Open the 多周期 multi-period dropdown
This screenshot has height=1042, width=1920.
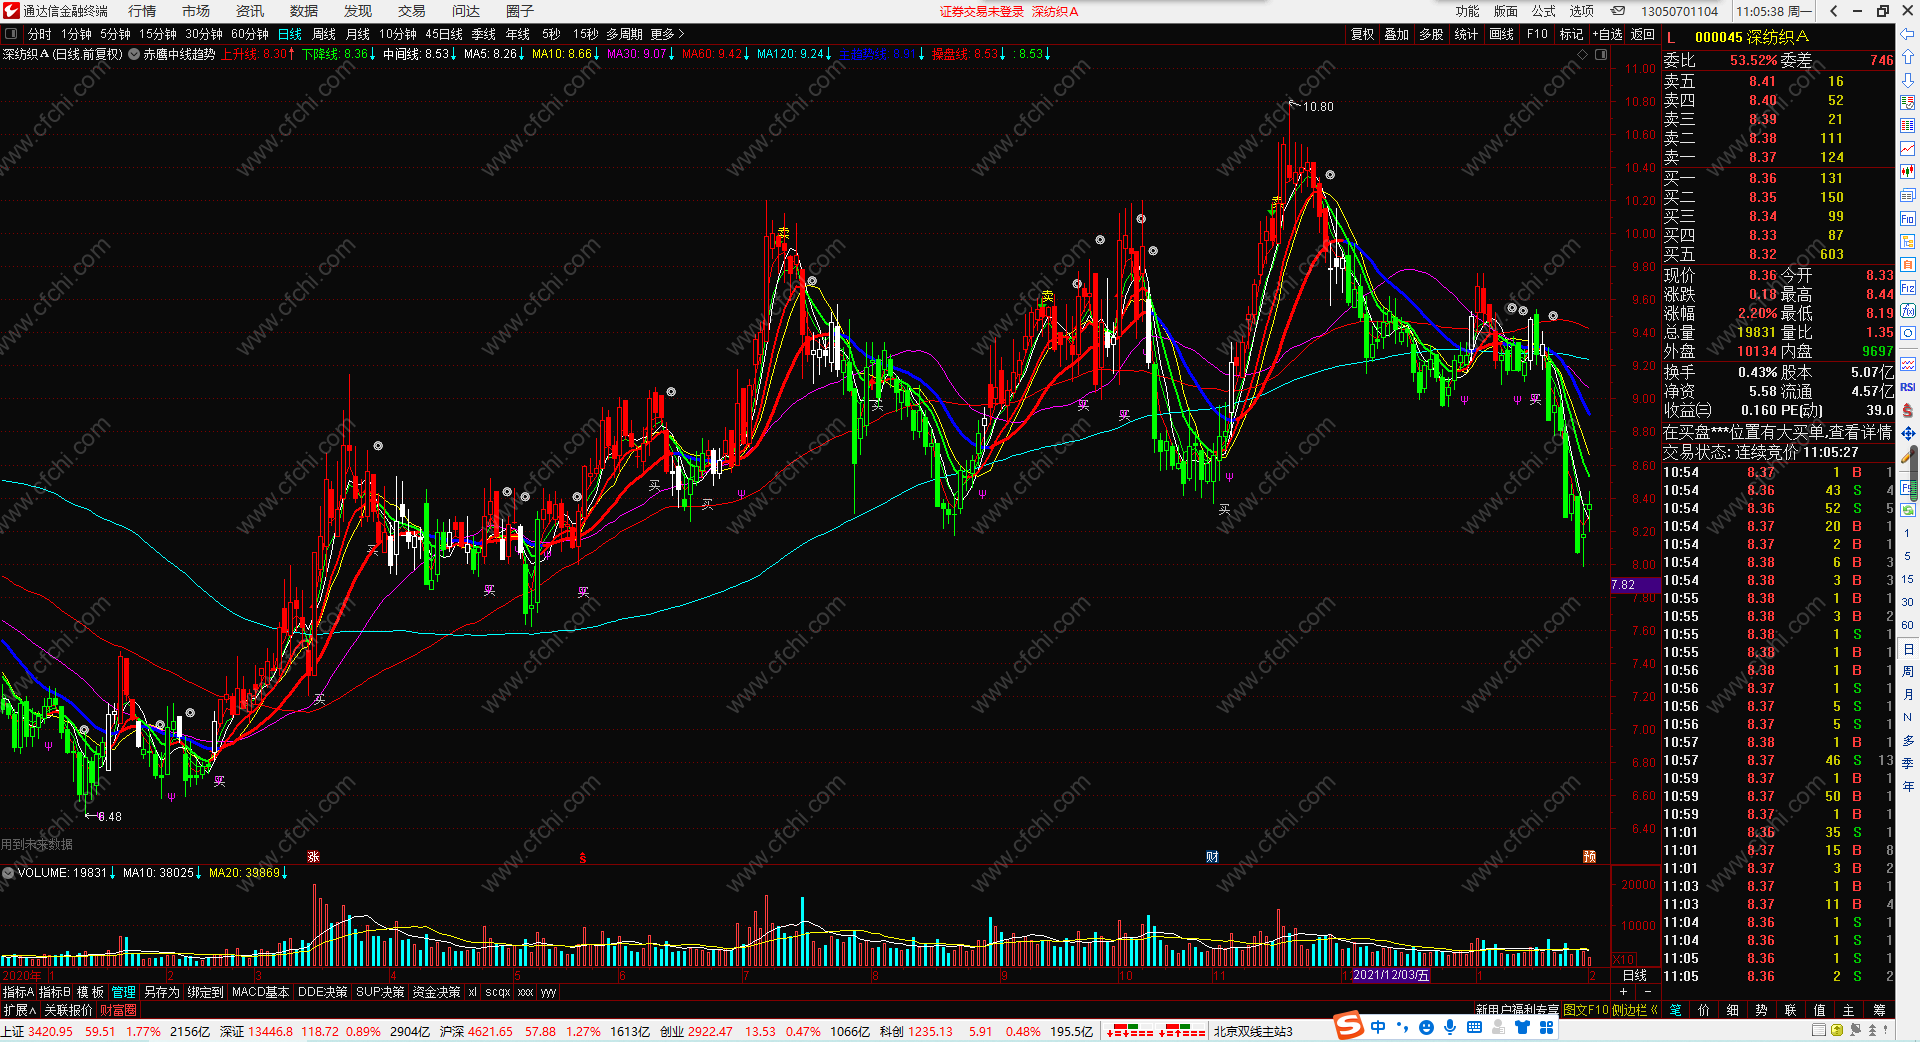coord(624,34)
